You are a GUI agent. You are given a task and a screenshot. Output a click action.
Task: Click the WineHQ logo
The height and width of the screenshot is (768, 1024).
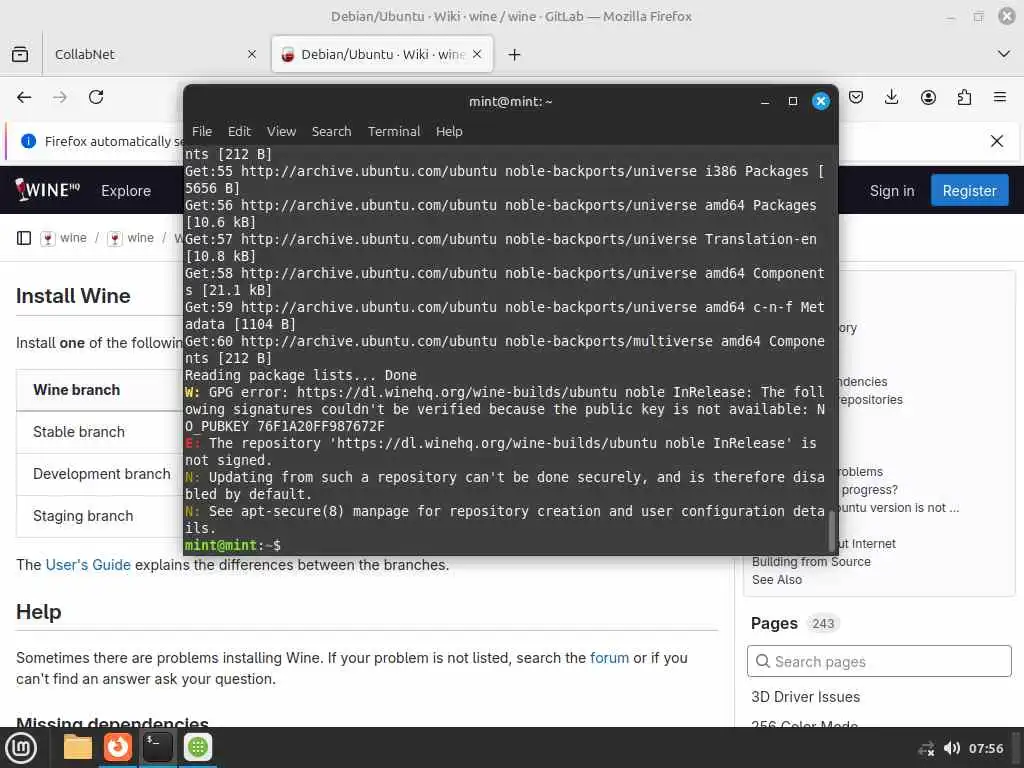(x=48, y=190)
